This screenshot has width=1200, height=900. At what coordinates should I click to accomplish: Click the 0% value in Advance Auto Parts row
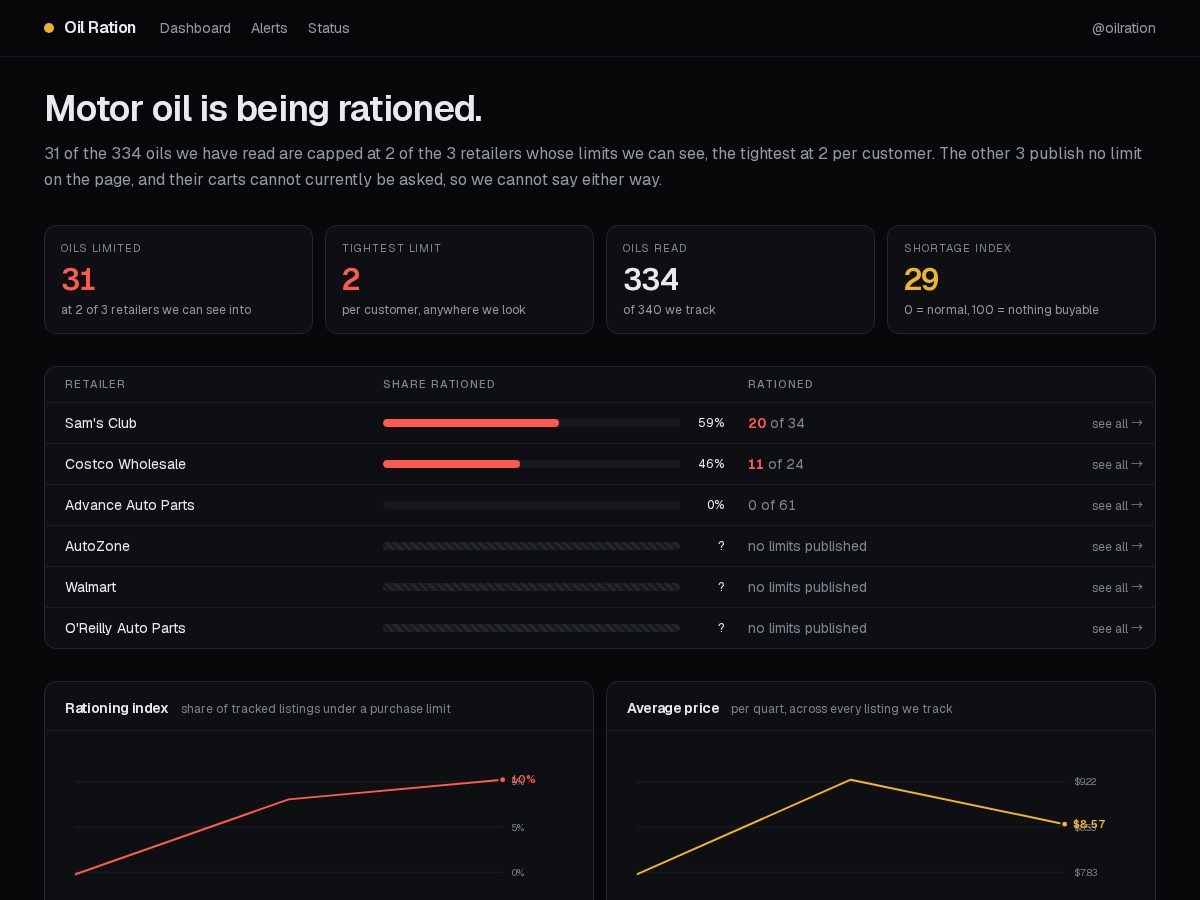pyautogui.click(x=716, y=505)
